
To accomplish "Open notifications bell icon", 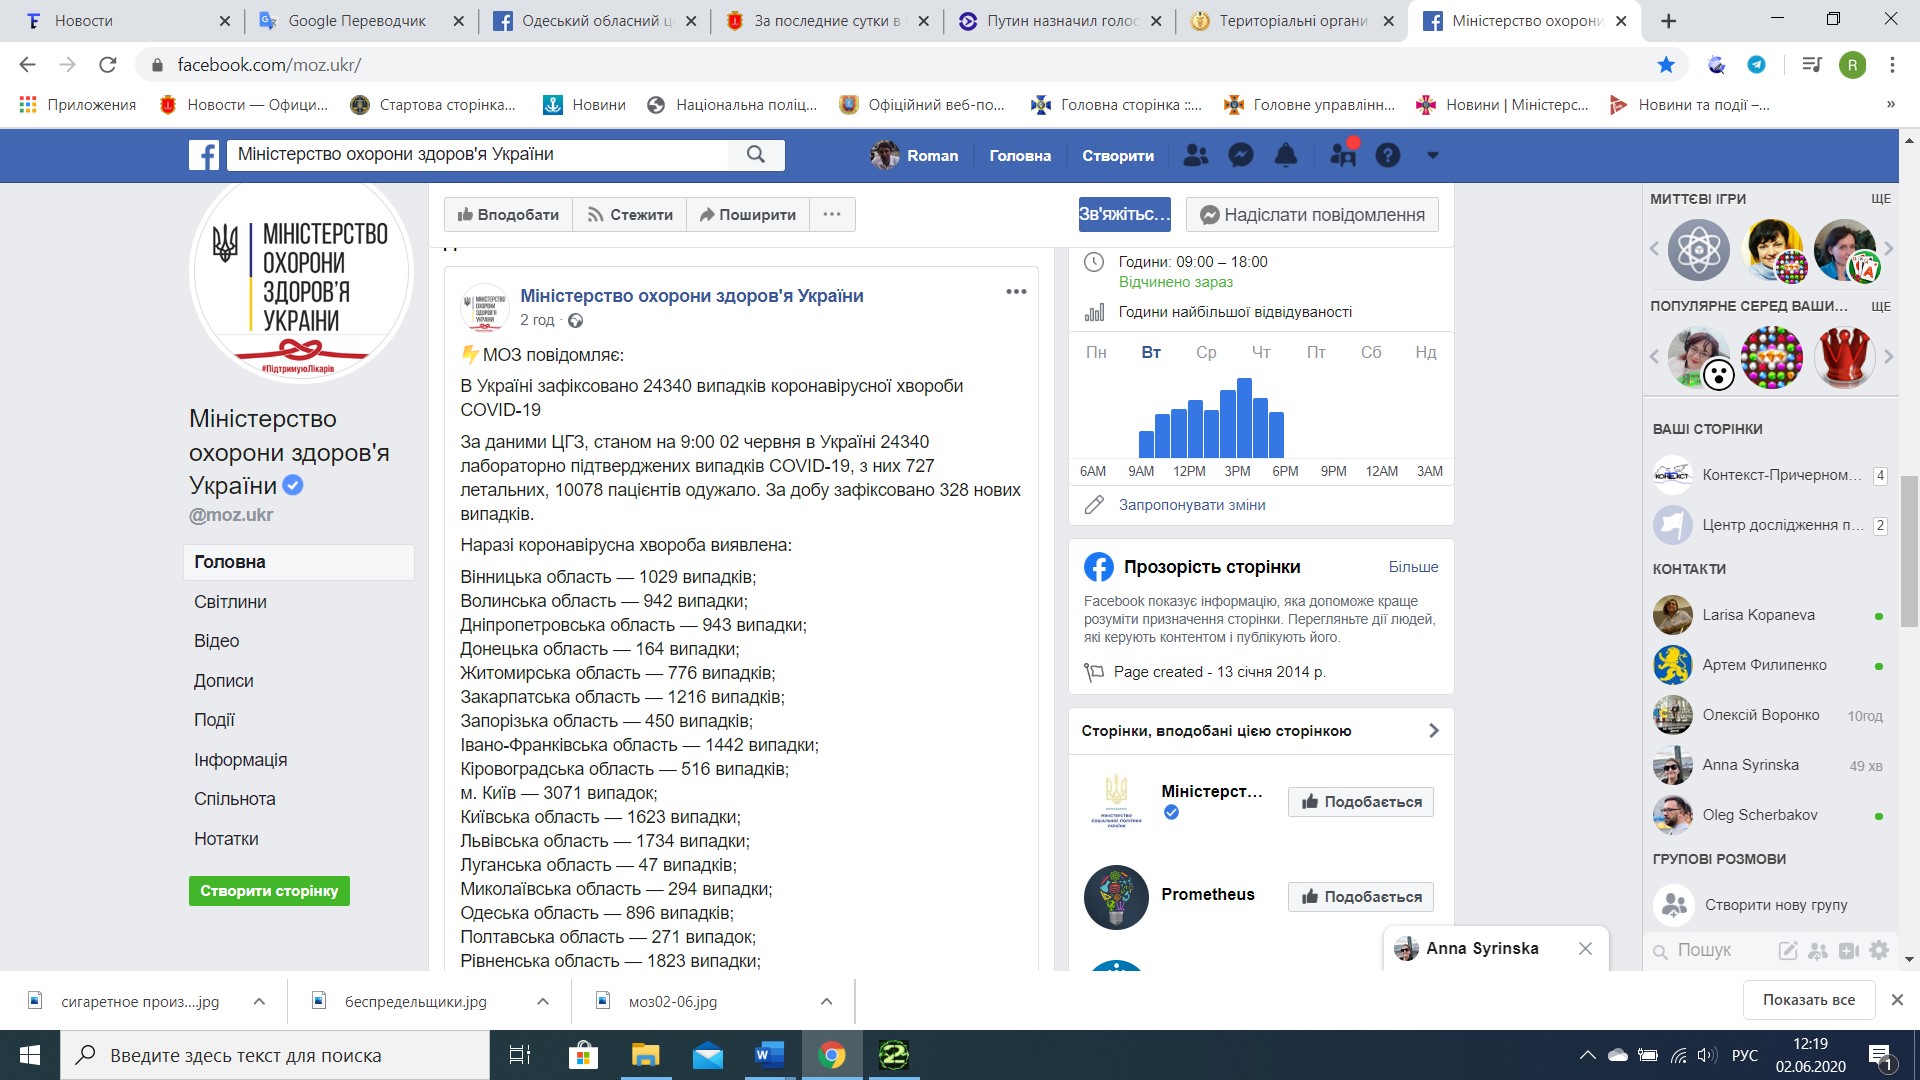I will [1286, 155].
